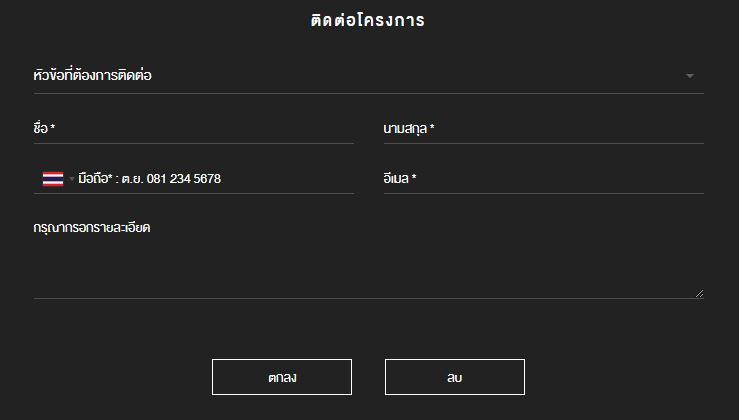739x420 pixels.
Task: Click the textarea resize handle corner
Action: [699, 293]
